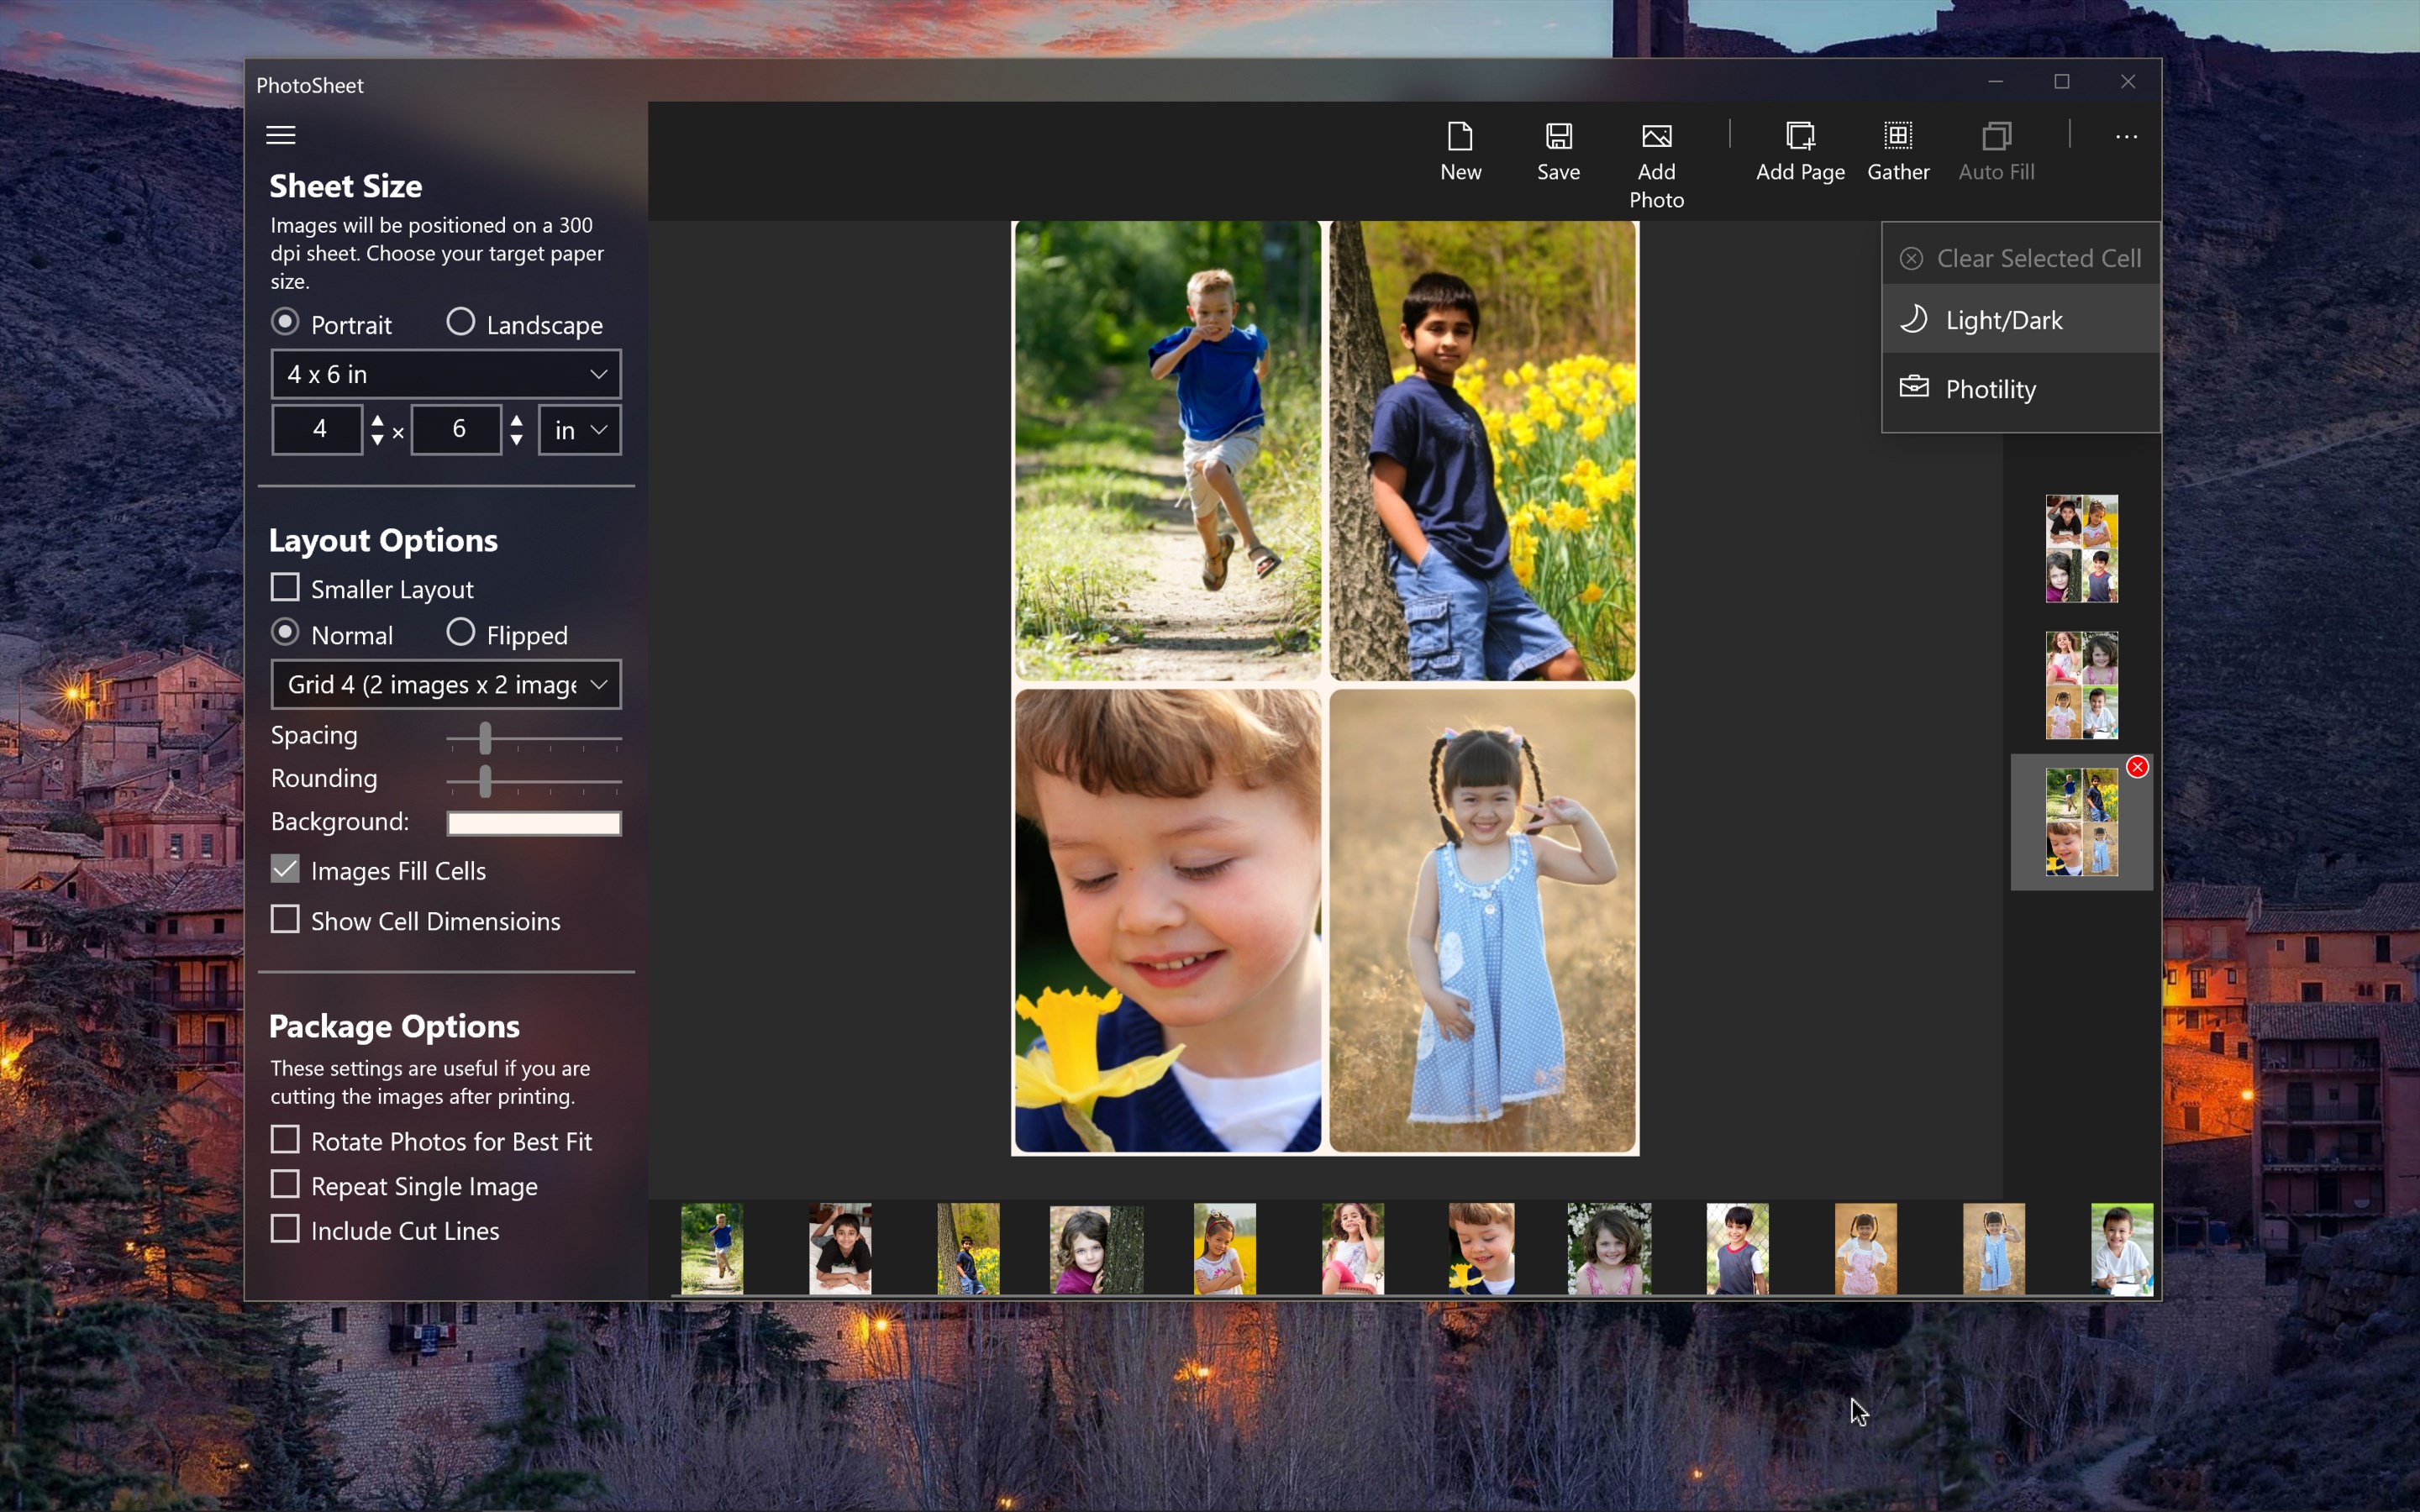The image size is (2420, 1512).
Task: Select the Landscape orientation radio button
Action: (460, 322)
